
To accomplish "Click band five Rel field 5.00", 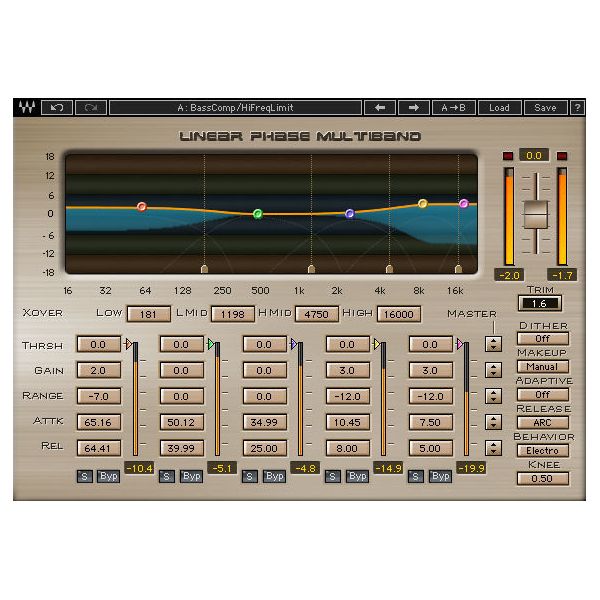I will coord(431,448).
